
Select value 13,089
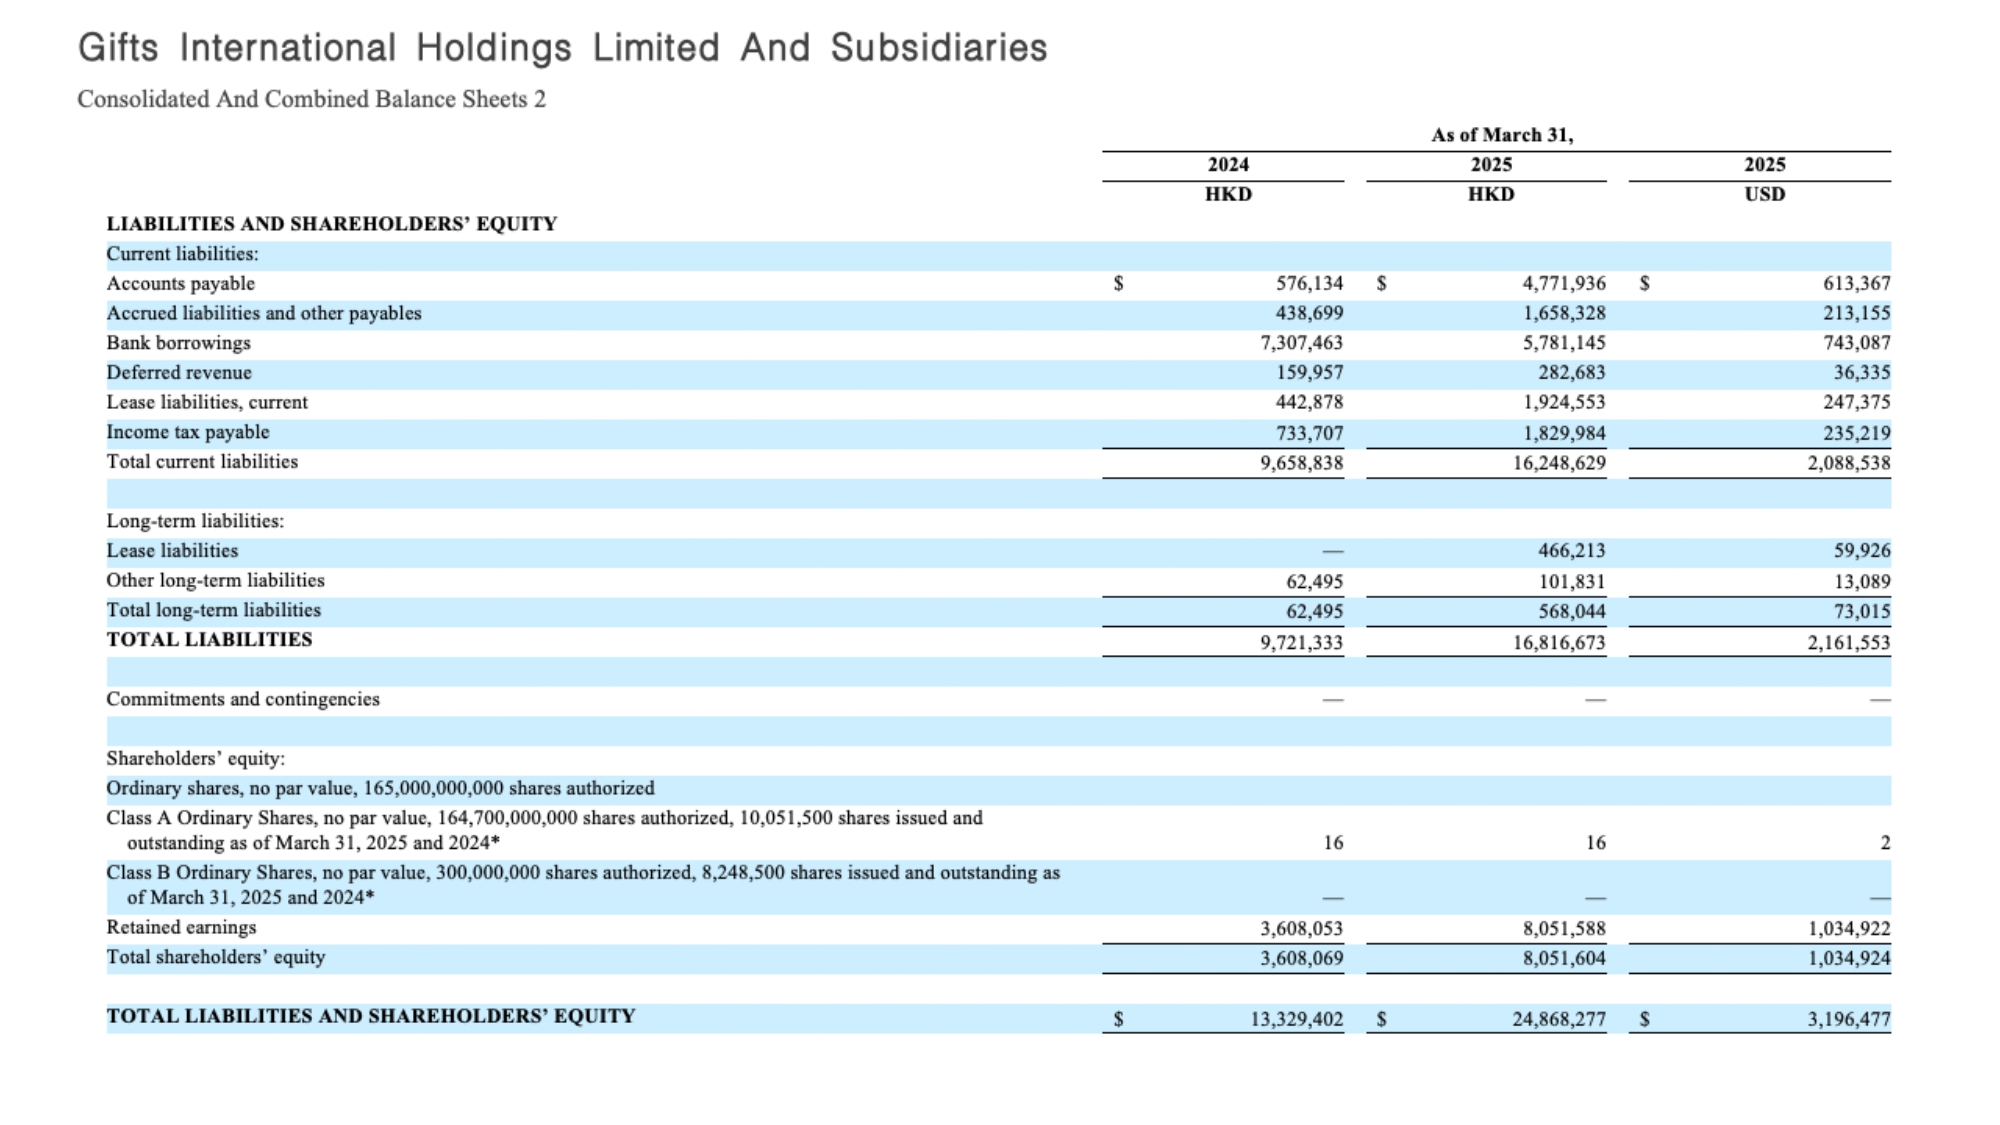(1863, 582)
